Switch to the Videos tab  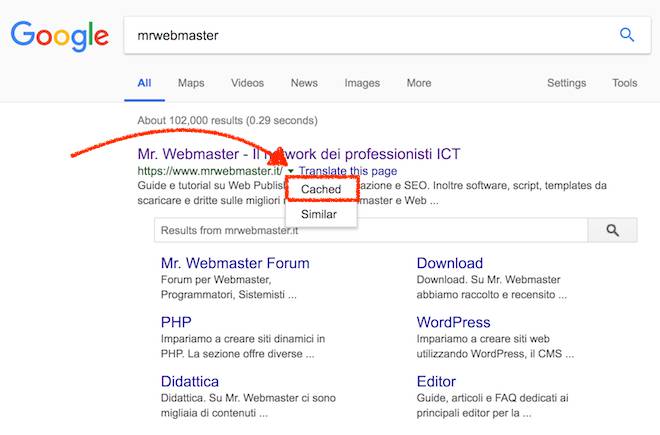(247, 83)
